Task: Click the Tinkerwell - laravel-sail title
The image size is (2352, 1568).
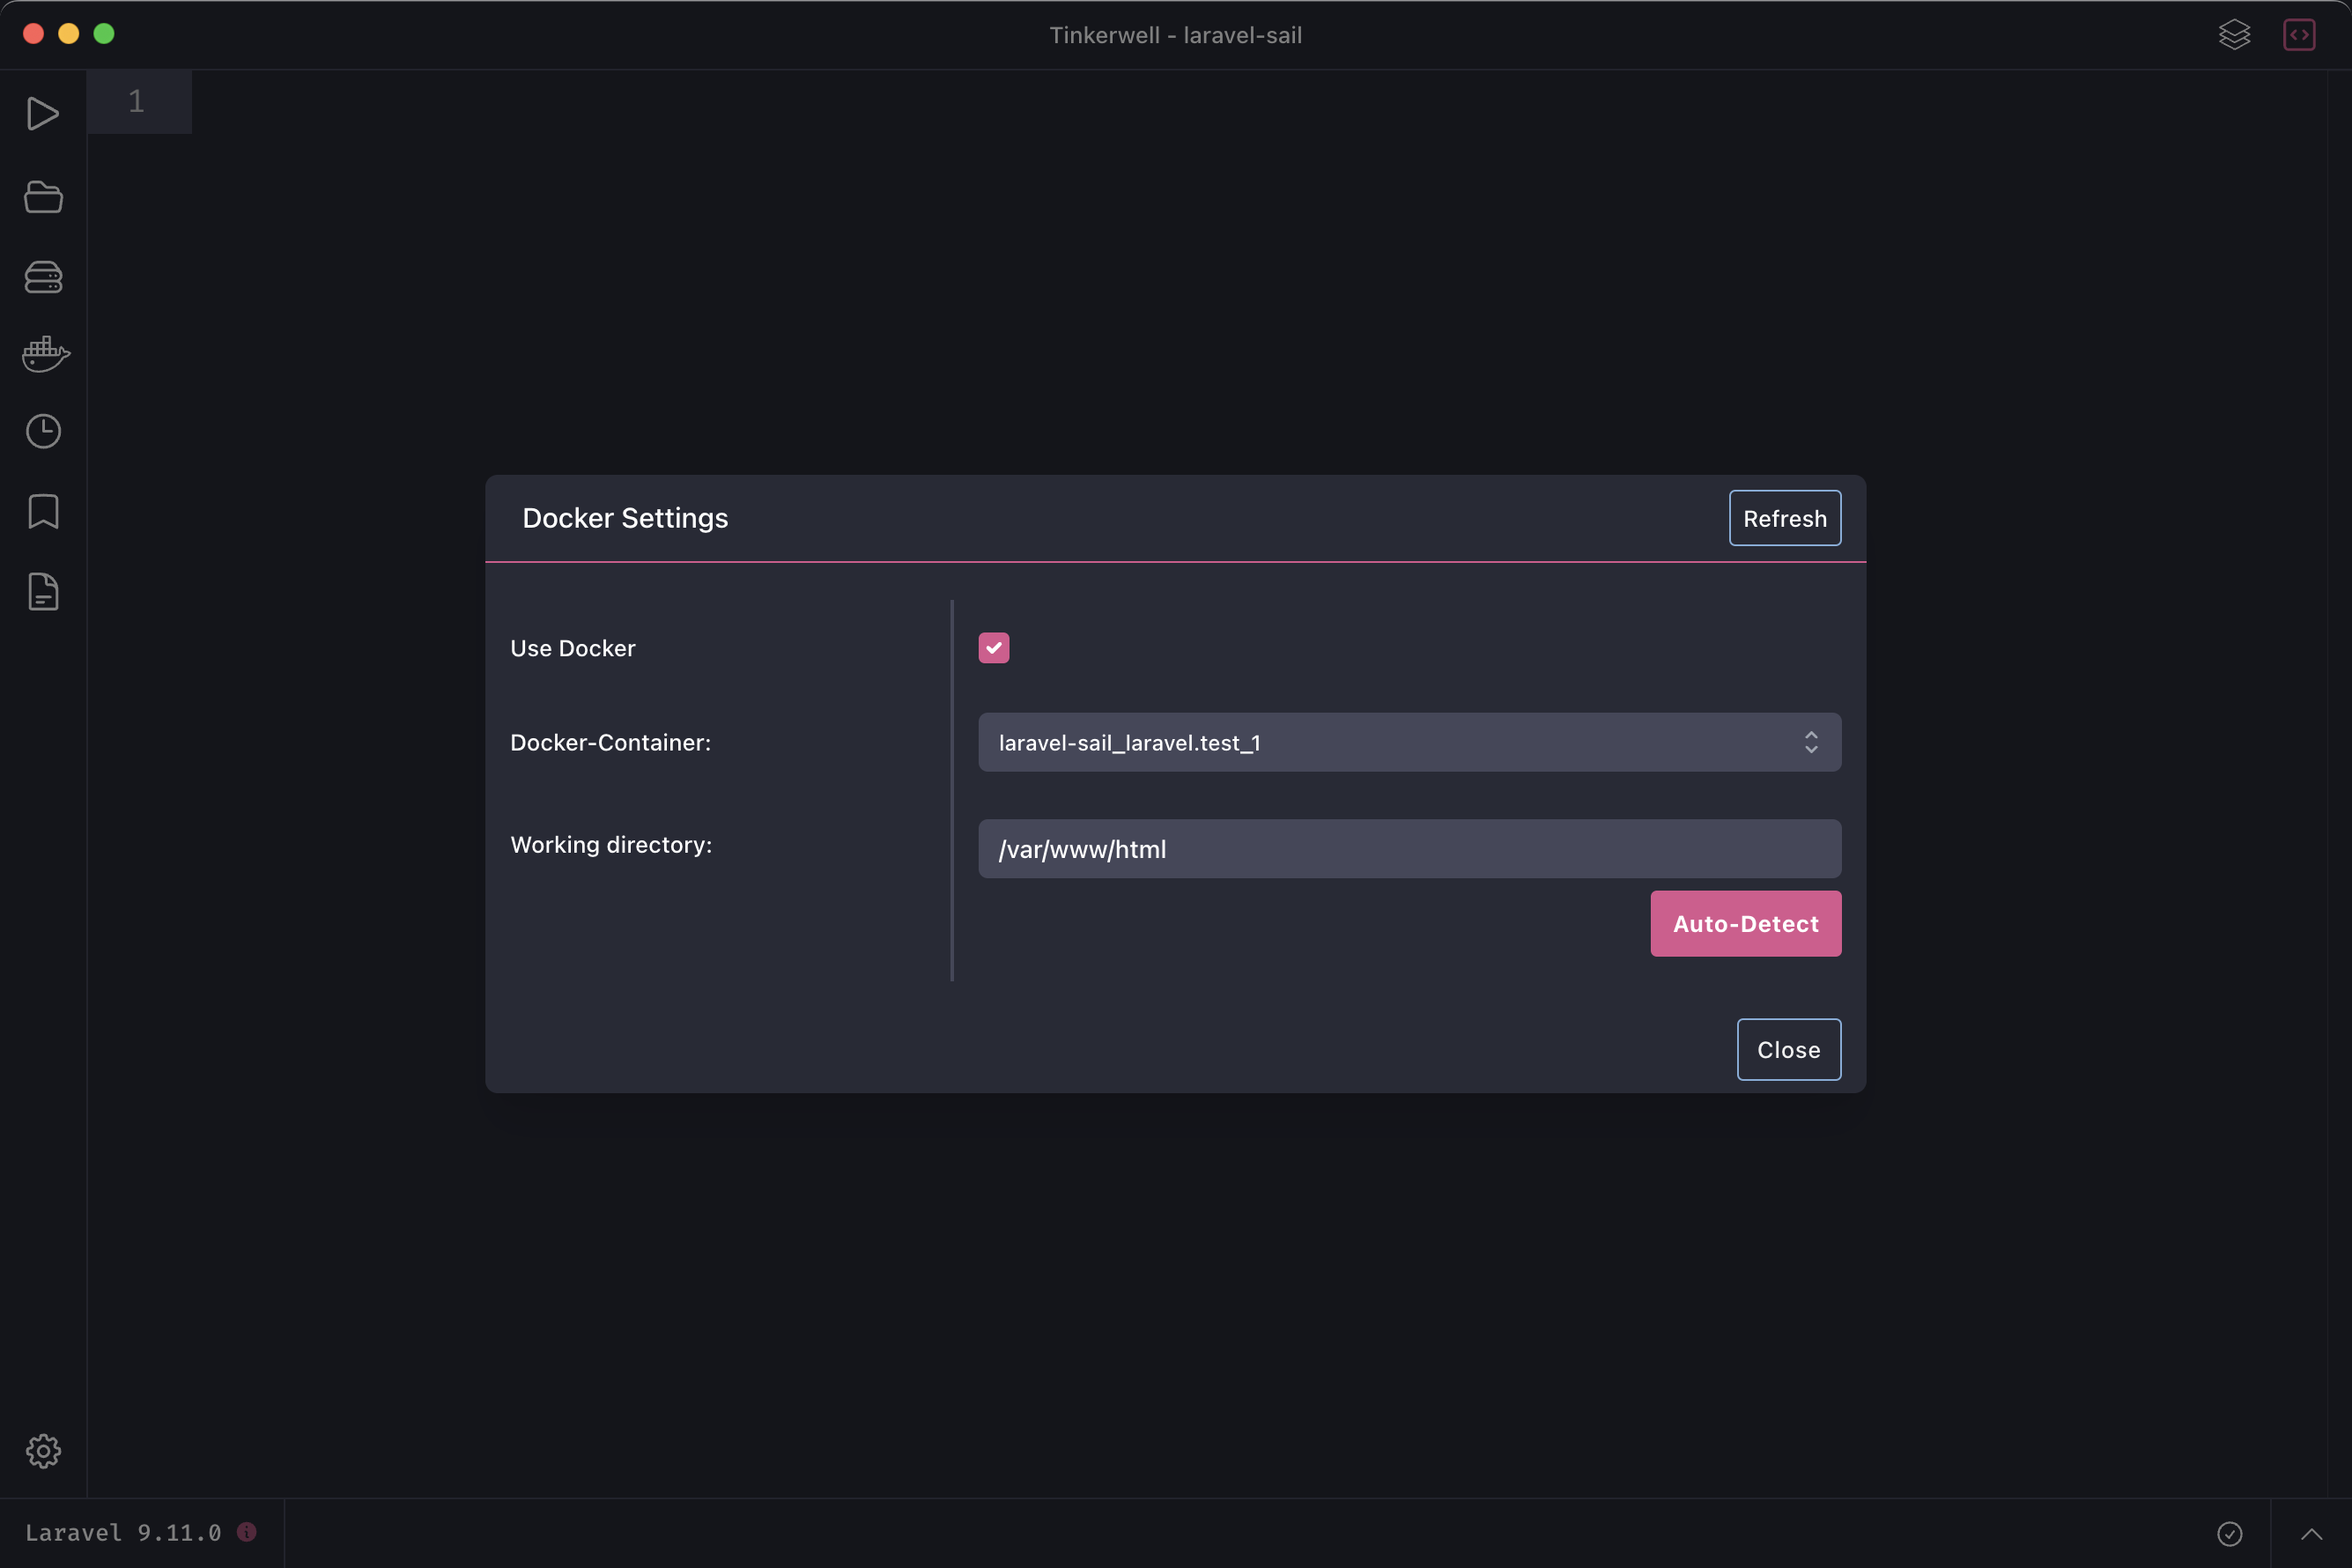Action: tap(1175, 34)
